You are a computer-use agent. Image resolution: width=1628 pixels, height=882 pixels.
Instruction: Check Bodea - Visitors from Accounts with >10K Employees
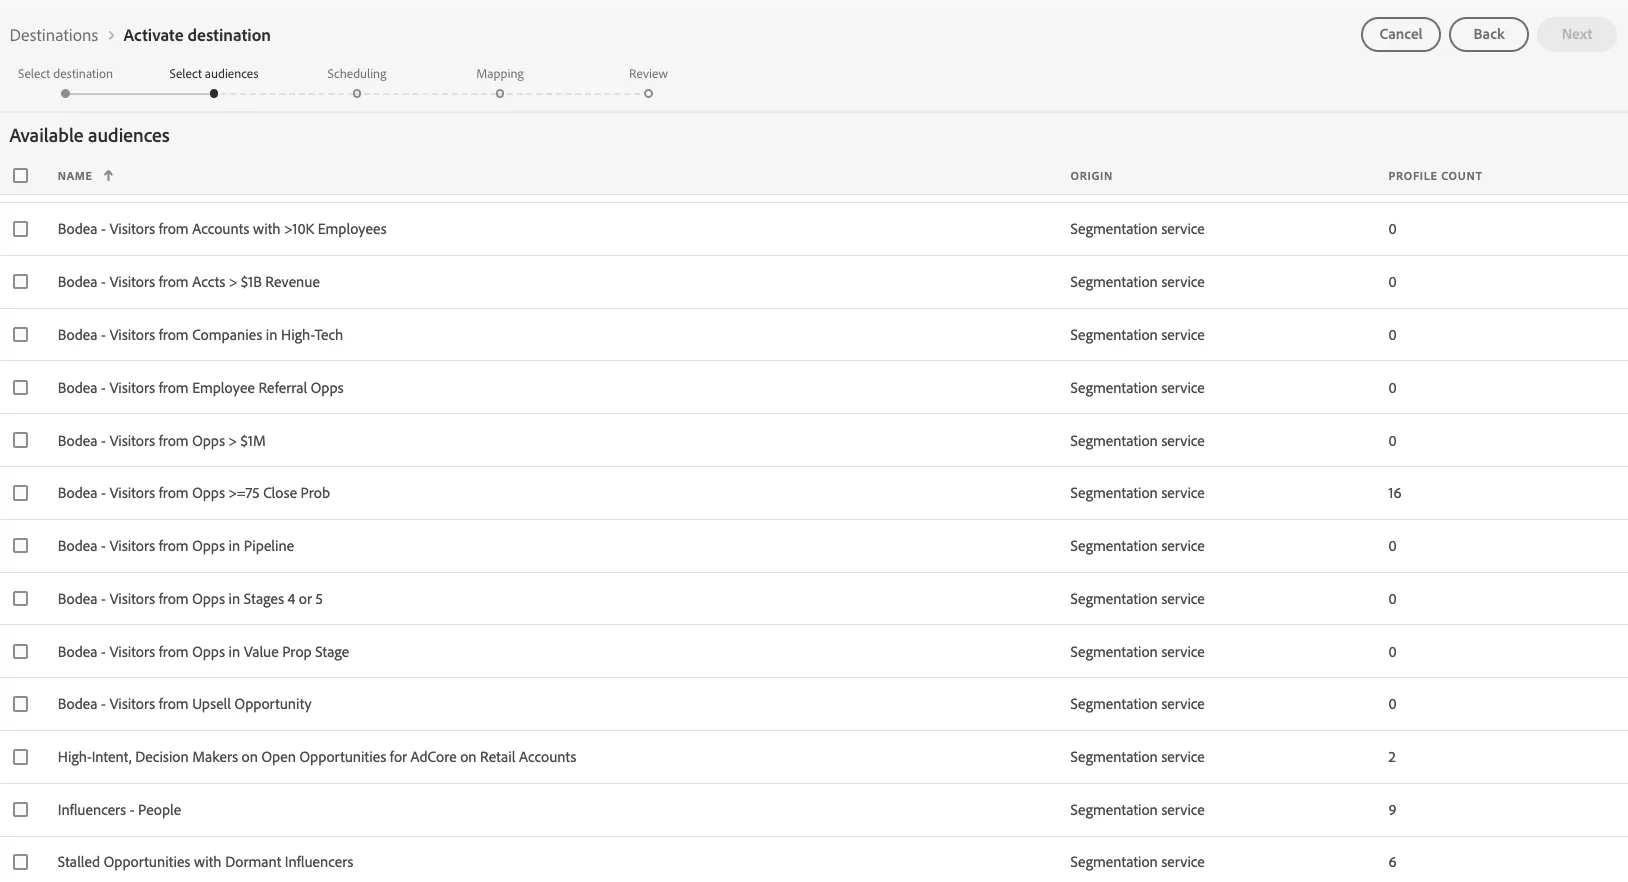pos(20,229)
